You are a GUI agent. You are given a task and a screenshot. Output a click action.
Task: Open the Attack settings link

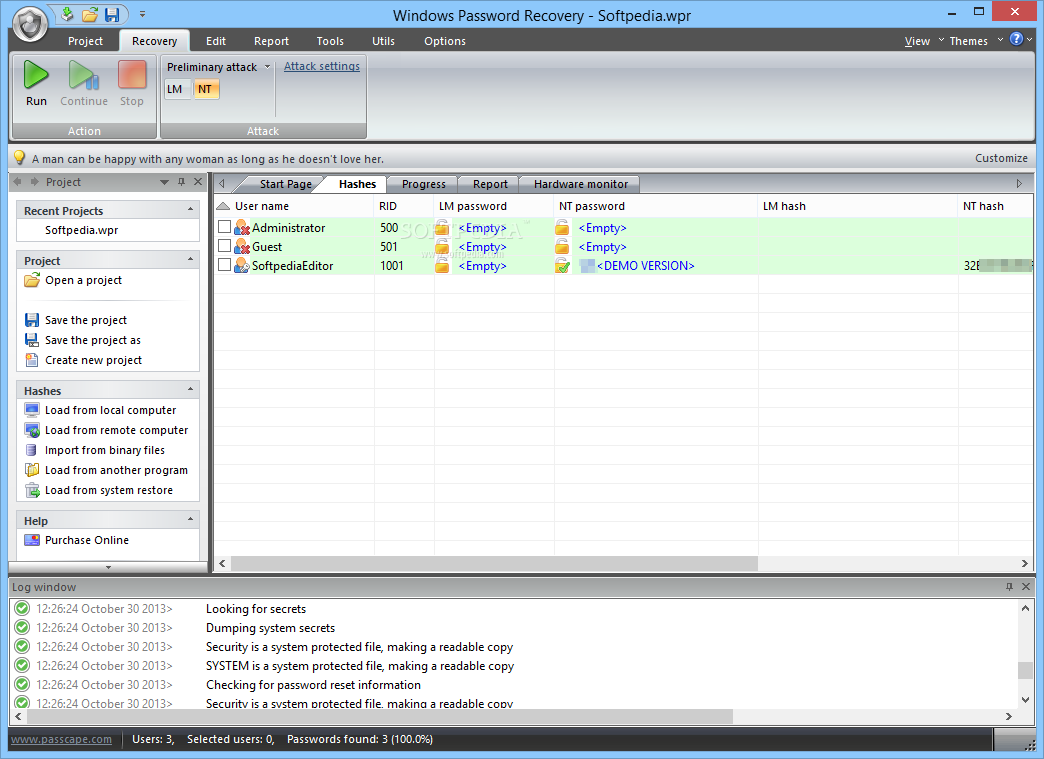322,66
